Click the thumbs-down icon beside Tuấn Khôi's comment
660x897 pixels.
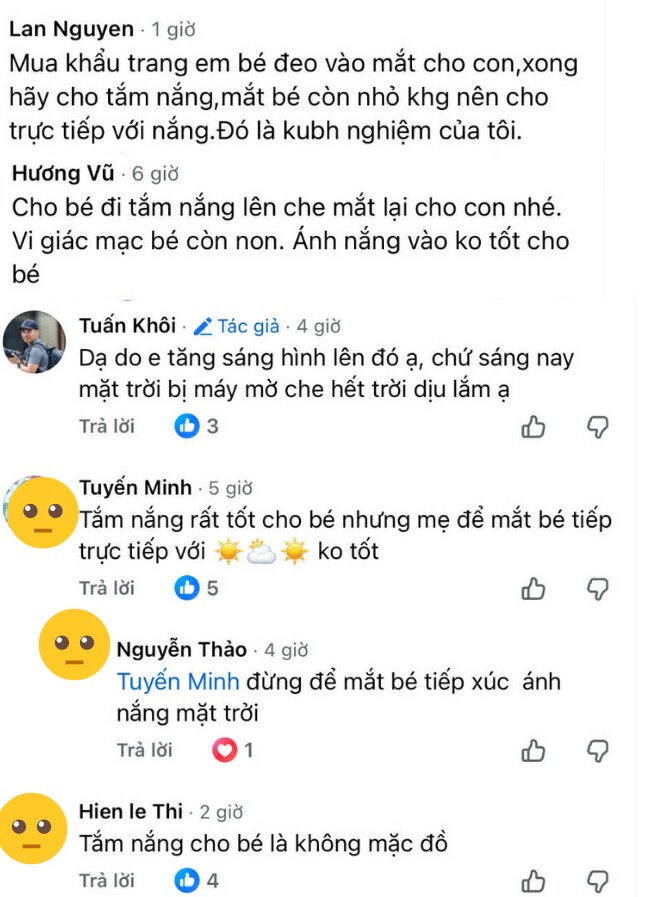pos(599,426)
